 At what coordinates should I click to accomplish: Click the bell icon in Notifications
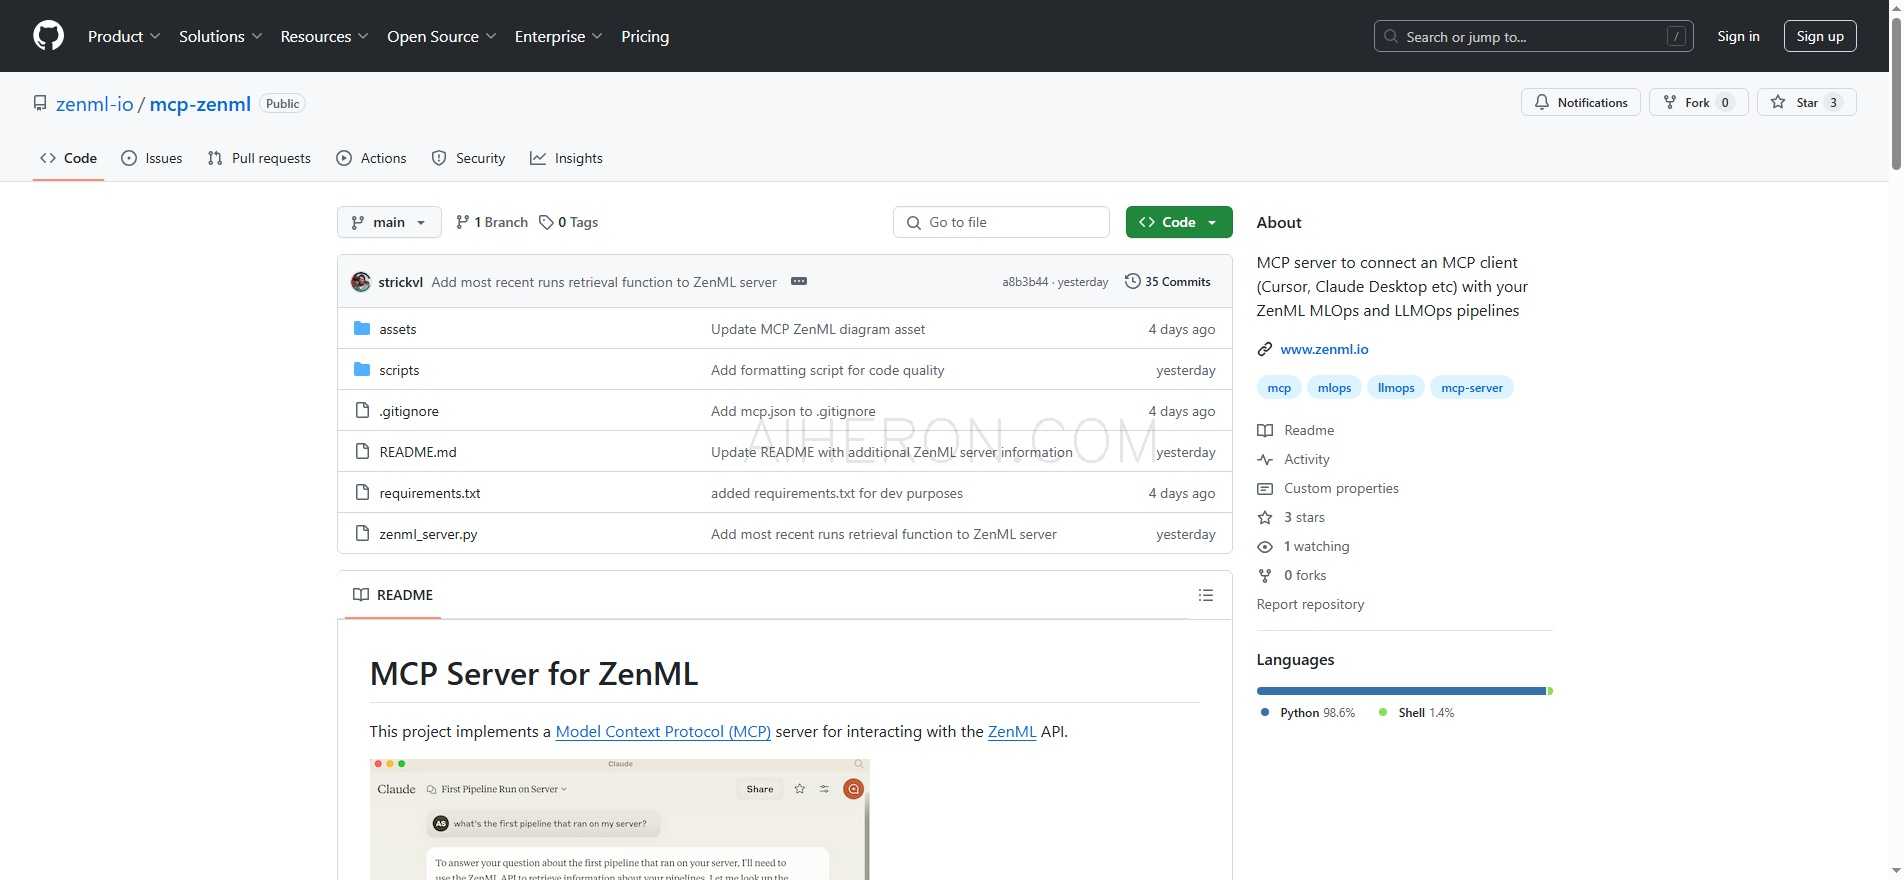tap(1542, 102)
